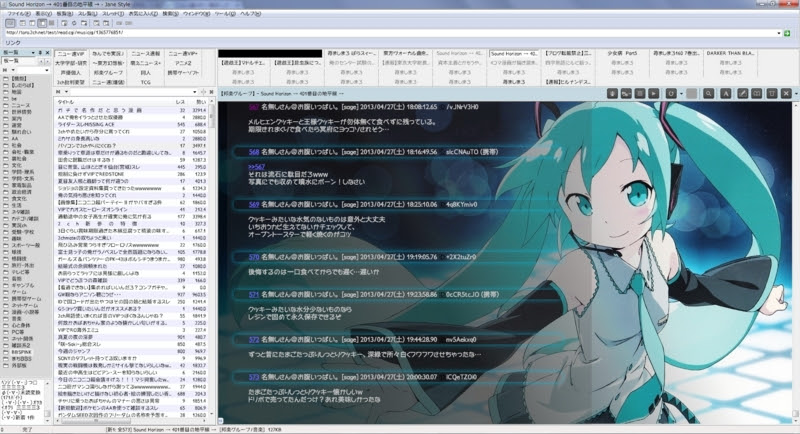
Task: Close the 板一覧 side panel
Action: pos(47,53)
